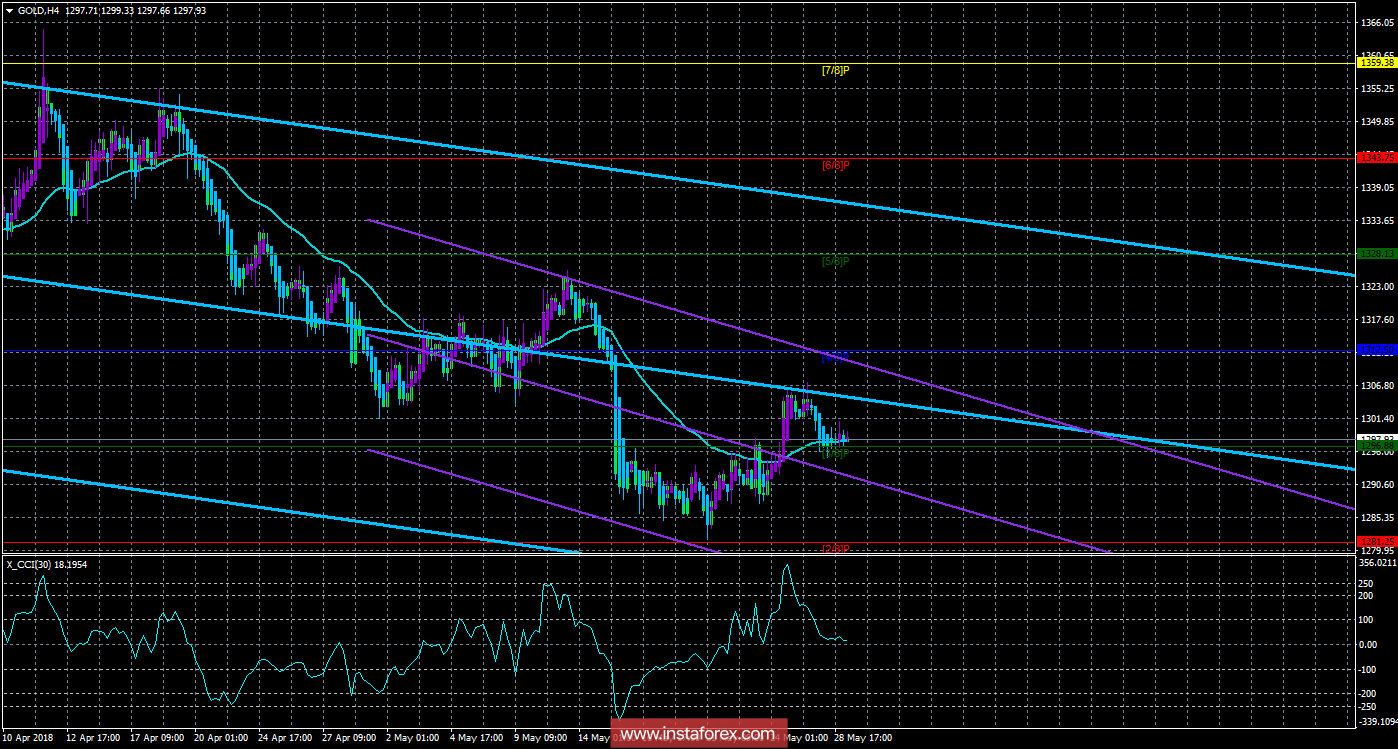Select the green [5/8]P level label
1398x749 pixels.
[835, 261]
